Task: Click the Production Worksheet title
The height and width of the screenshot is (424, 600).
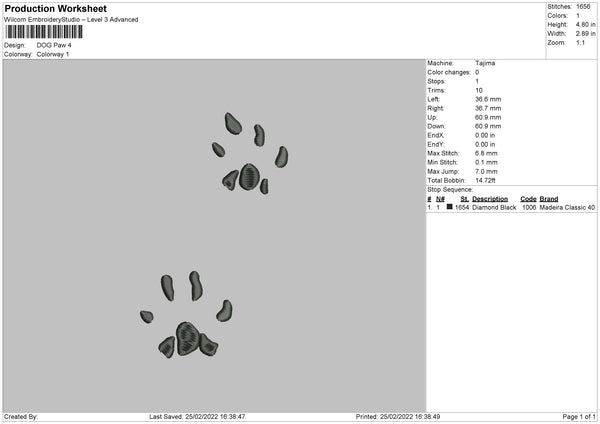Action: (55, 8)
